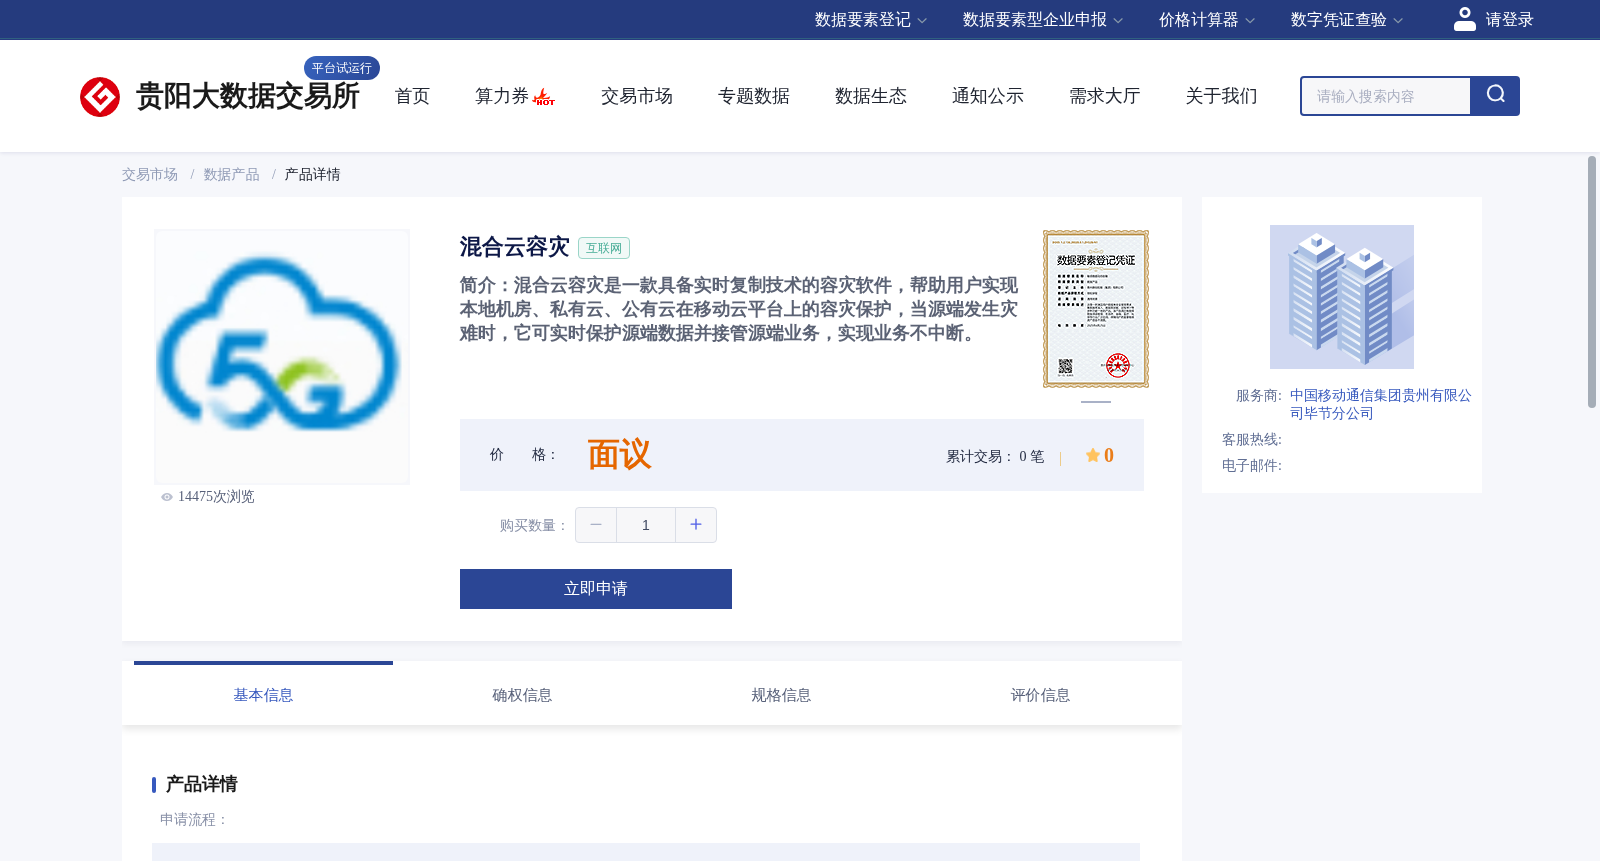This screenshot has width=1600, height=861.
Task: Click the 累计交易：0 笔 text
Action: (995, 457)
